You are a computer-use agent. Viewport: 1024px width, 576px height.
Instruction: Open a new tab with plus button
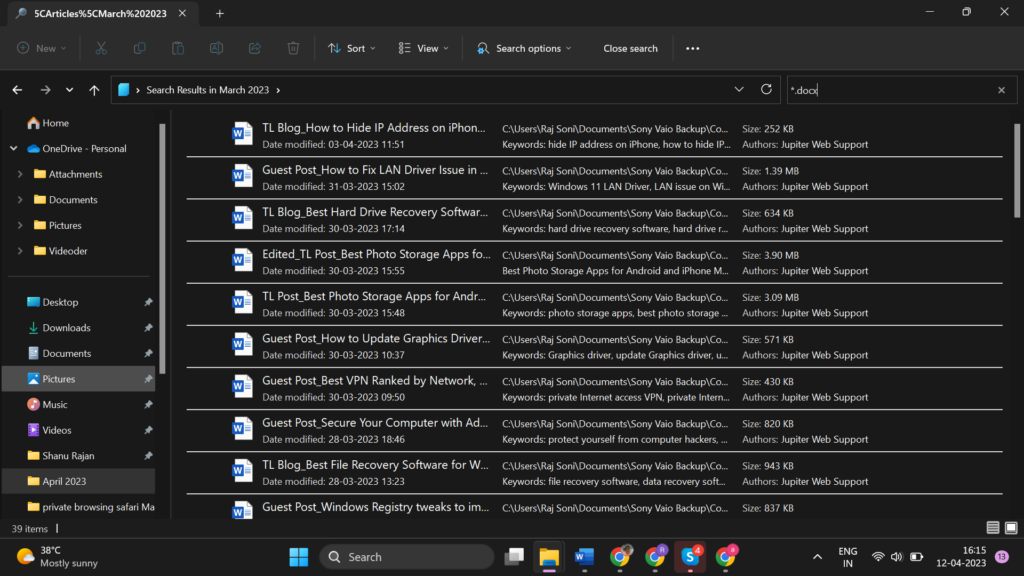[x=219, y=13]
